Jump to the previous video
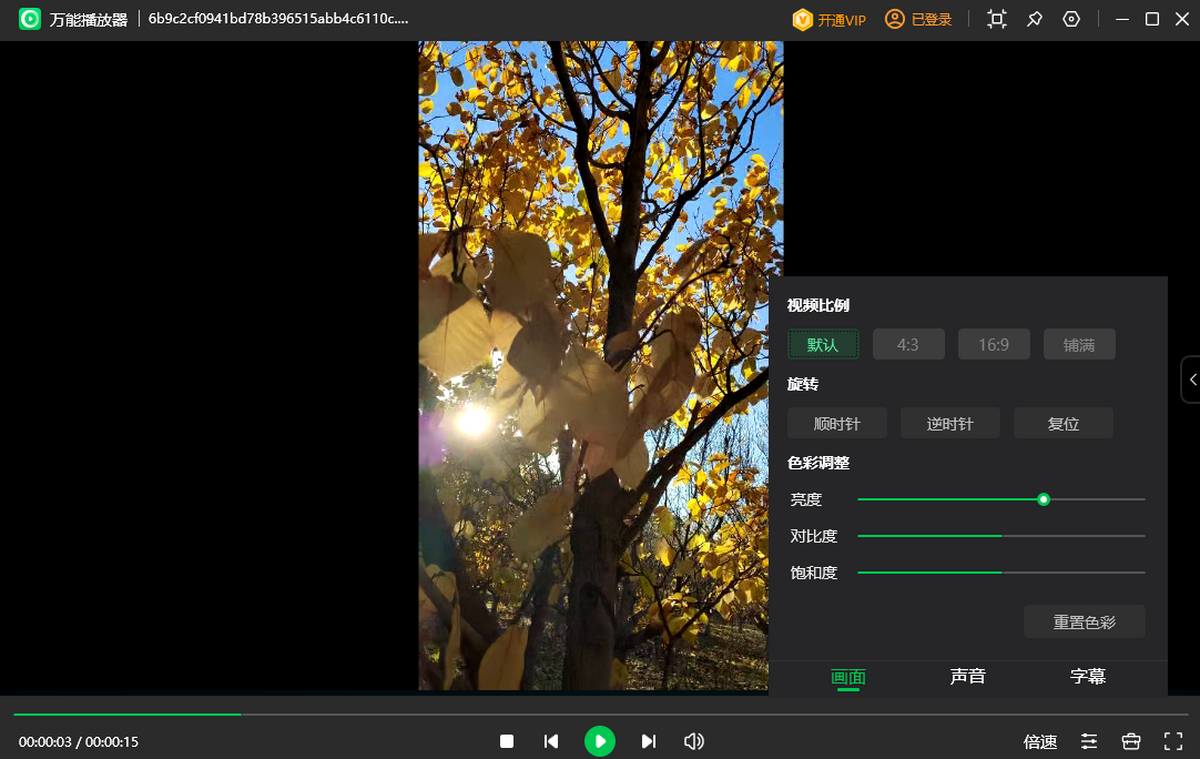Screen dimensions: 1200x759 (551, 741)
